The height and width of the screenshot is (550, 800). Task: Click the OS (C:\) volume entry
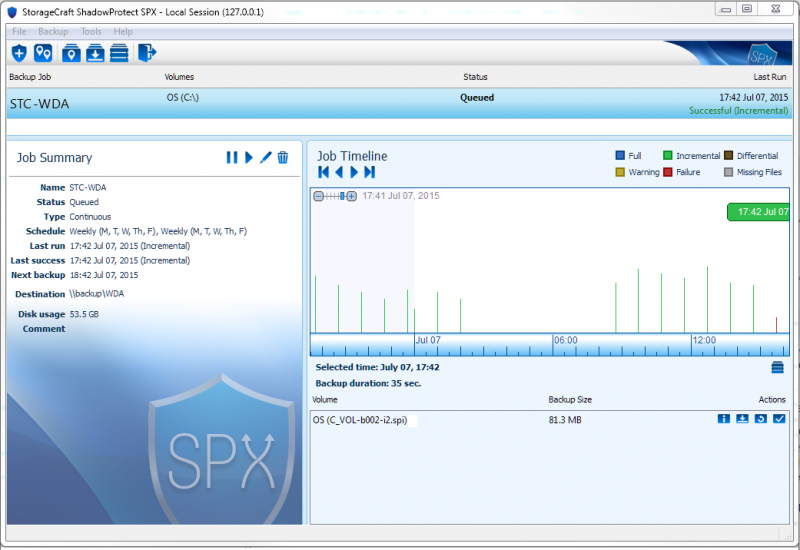coord(182,97)
